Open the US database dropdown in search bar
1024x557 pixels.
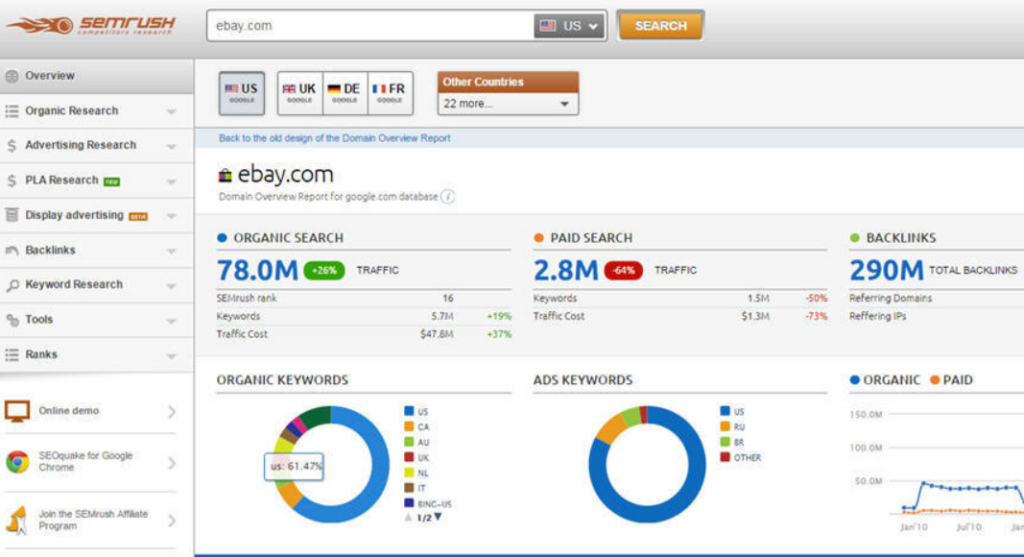point(569,26)
